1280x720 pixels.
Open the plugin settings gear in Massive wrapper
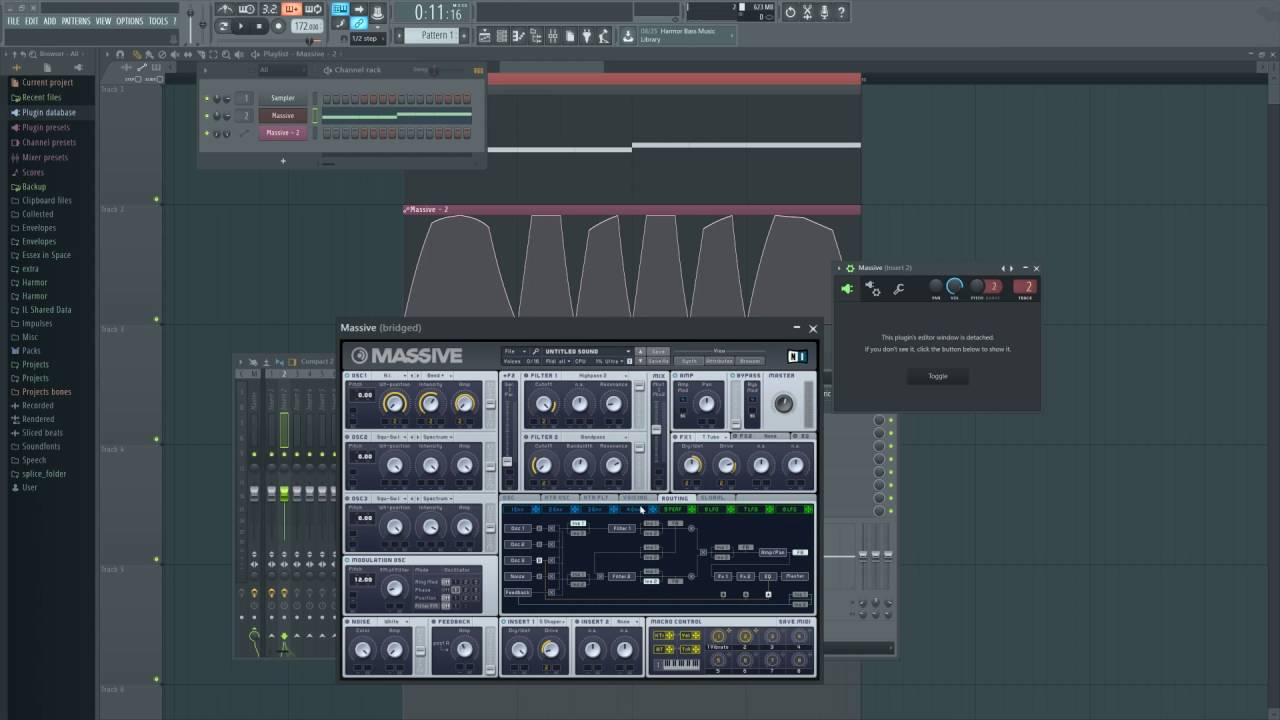coord(873,289)
